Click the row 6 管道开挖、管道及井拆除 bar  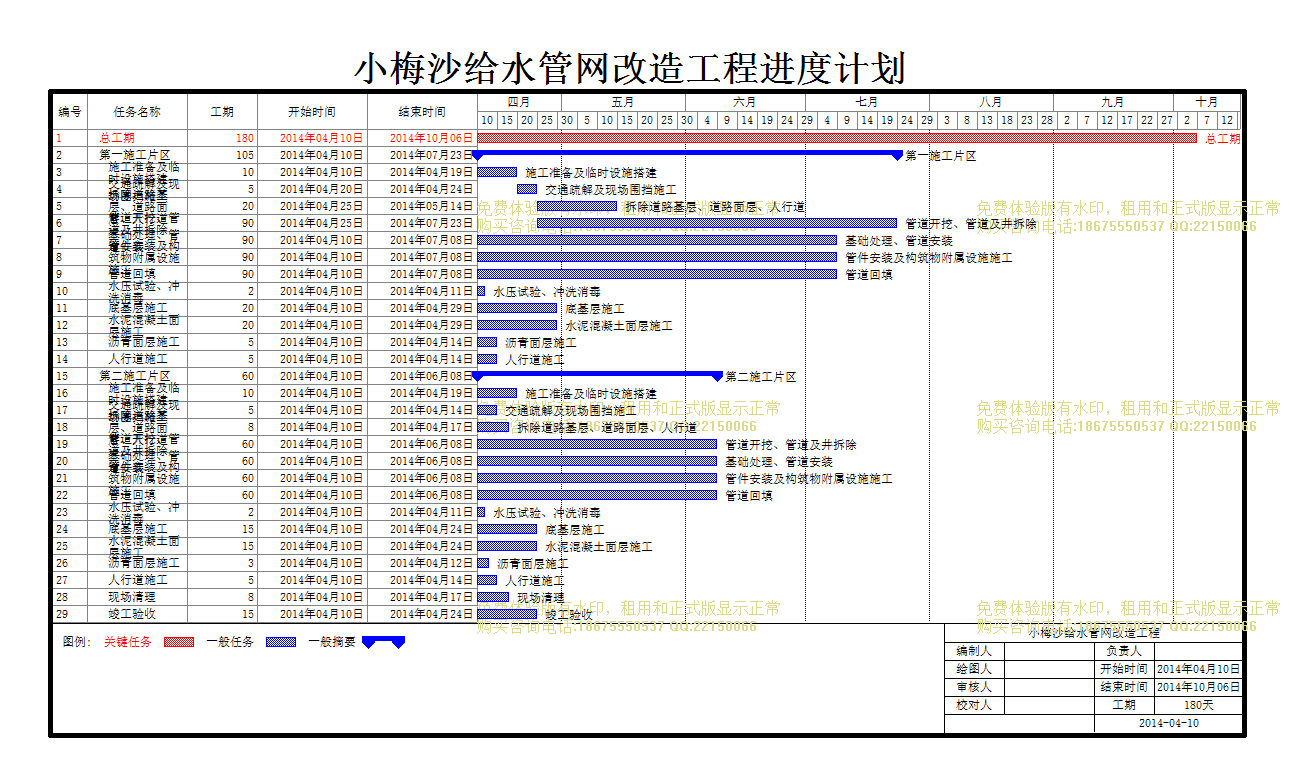717,223
